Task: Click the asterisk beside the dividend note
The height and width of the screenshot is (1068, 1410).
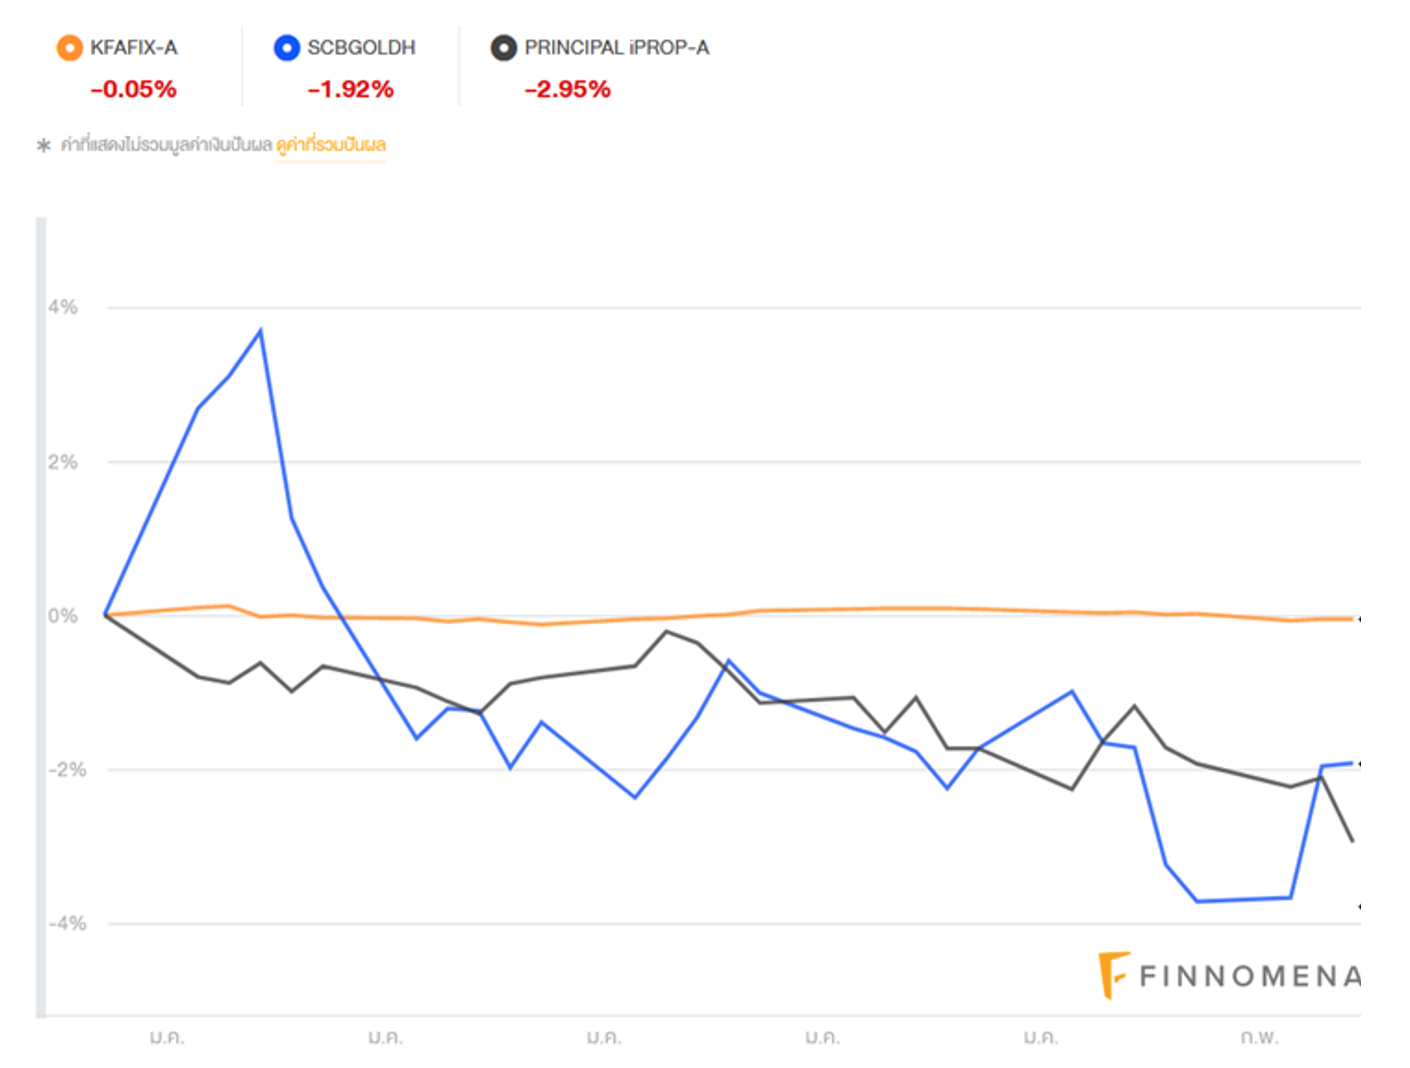Action: (43, 146)
